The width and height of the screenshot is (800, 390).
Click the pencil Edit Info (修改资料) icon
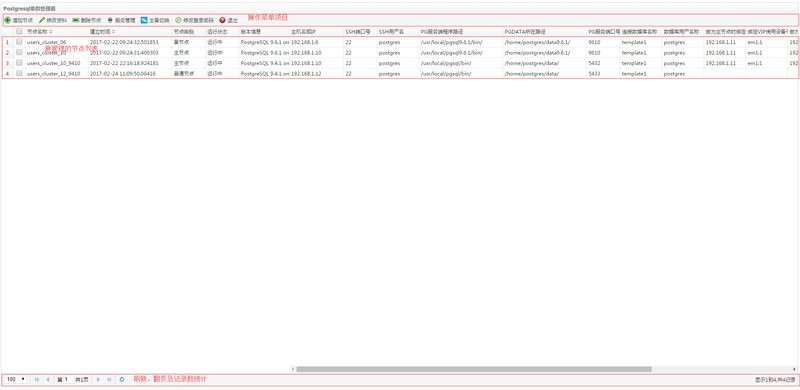pos(42,20)
